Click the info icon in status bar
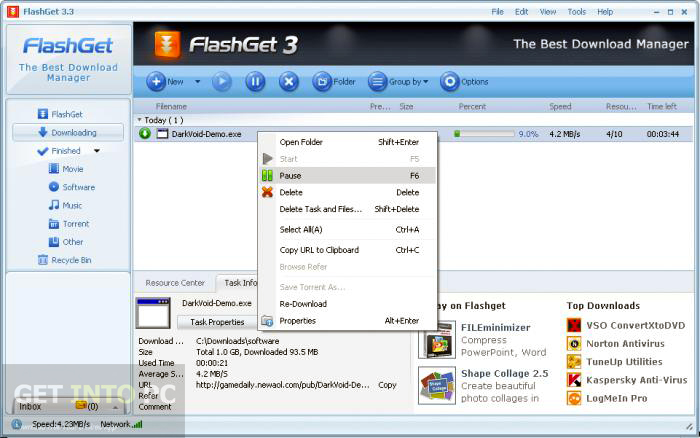Viewport: 700px width, 438px height. click(x=17, y=424)
